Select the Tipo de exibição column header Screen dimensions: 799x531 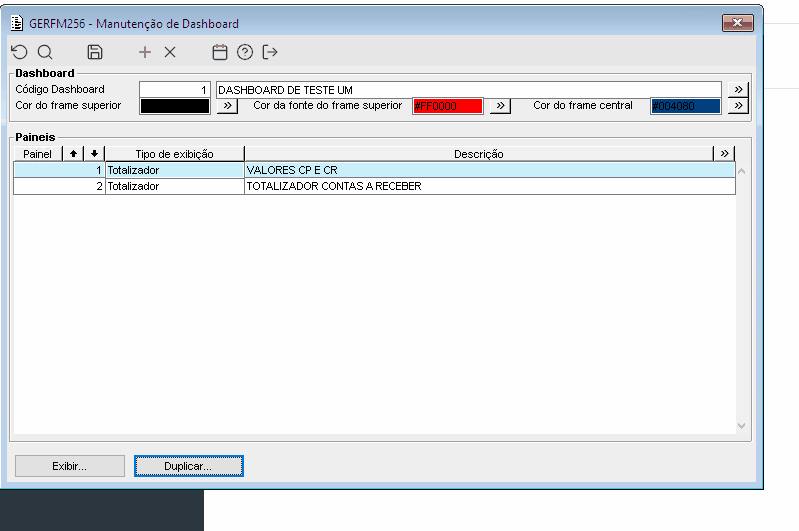(174, 154)
